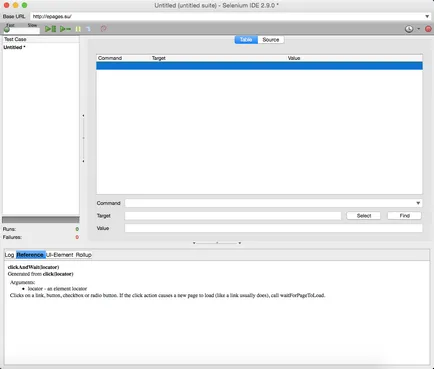Toggle the red record button
Image resolution: width=434 pixels, height=369 pixels.
click(x=428, y=29)
